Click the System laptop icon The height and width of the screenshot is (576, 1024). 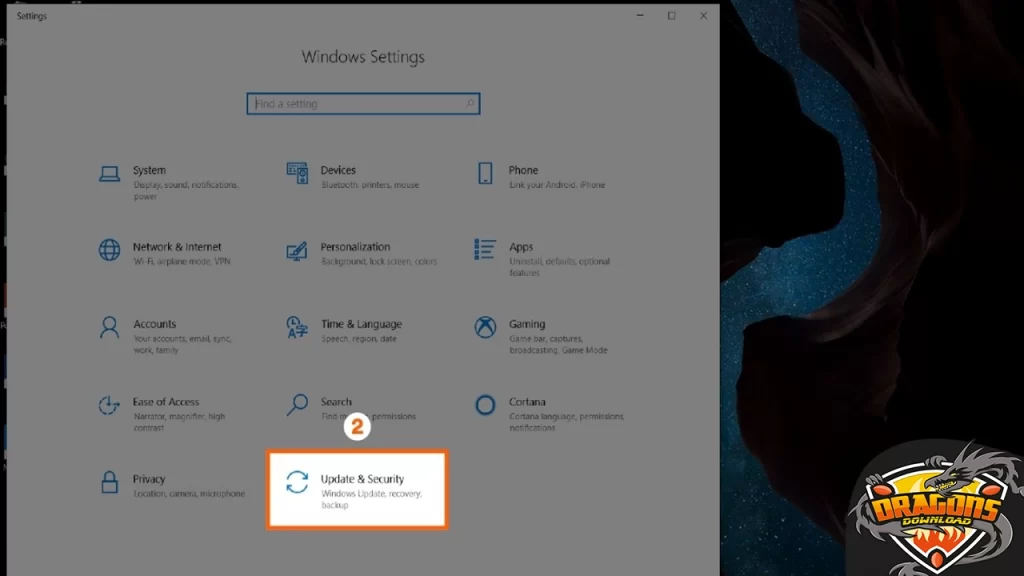pyautogui.click(x=109, y=174)
